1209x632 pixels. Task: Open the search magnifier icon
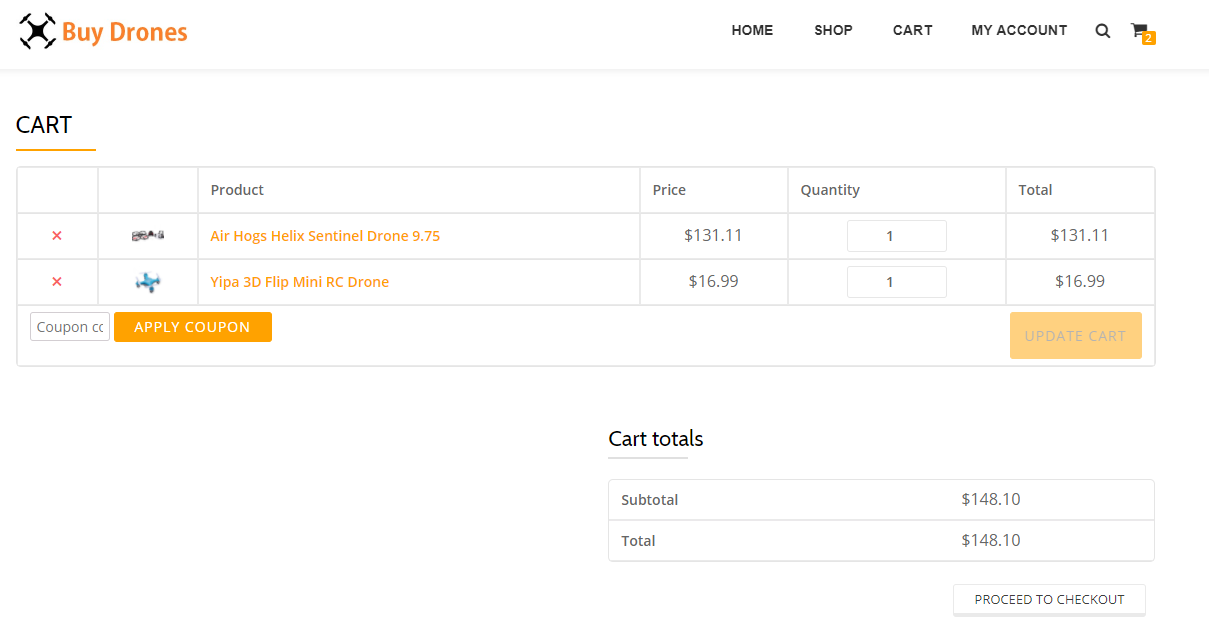tap(1102, 31)
